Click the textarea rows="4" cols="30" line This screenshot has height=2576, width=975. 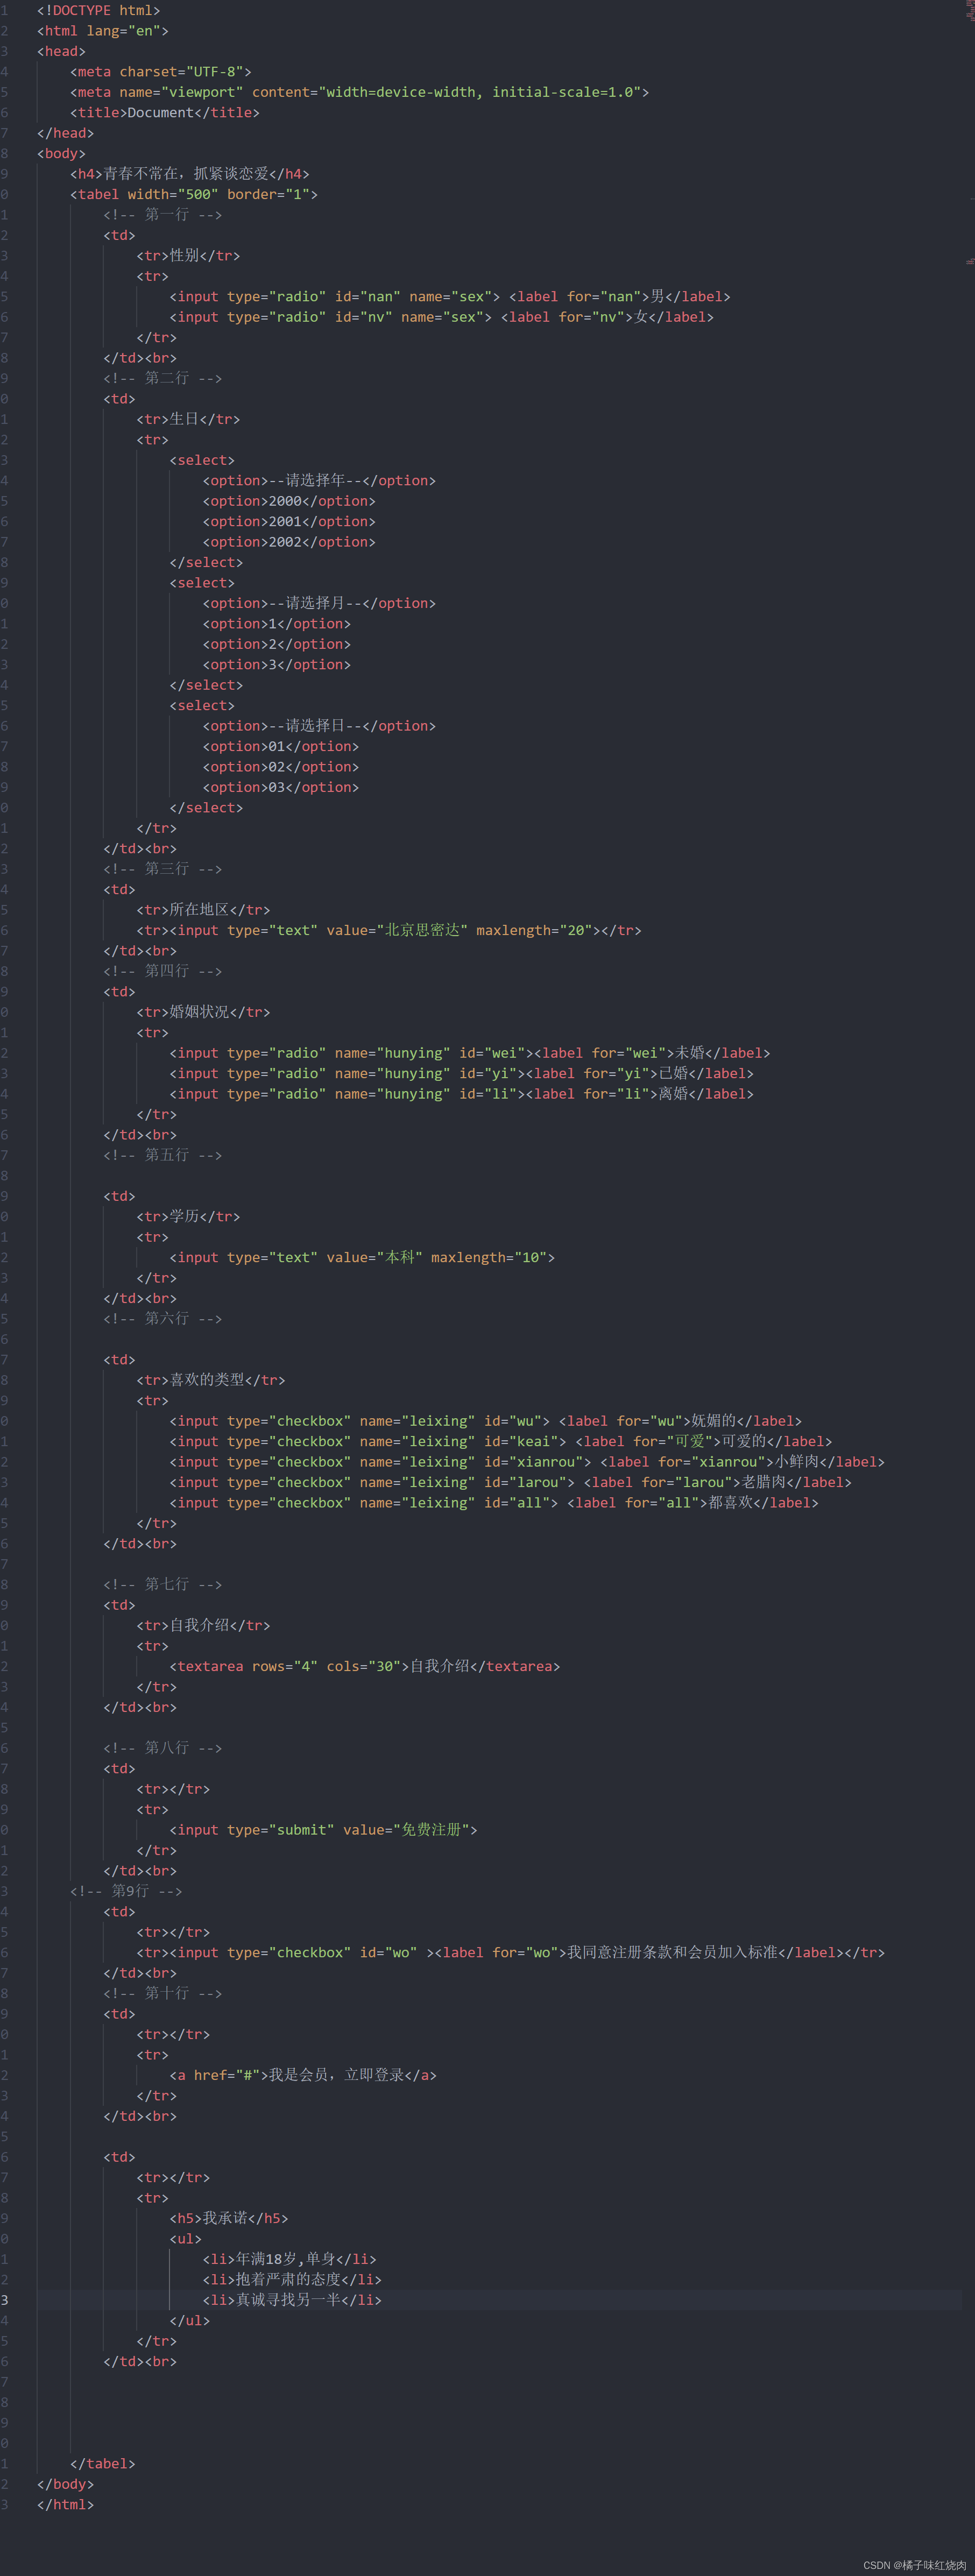tap(364, 1667)
